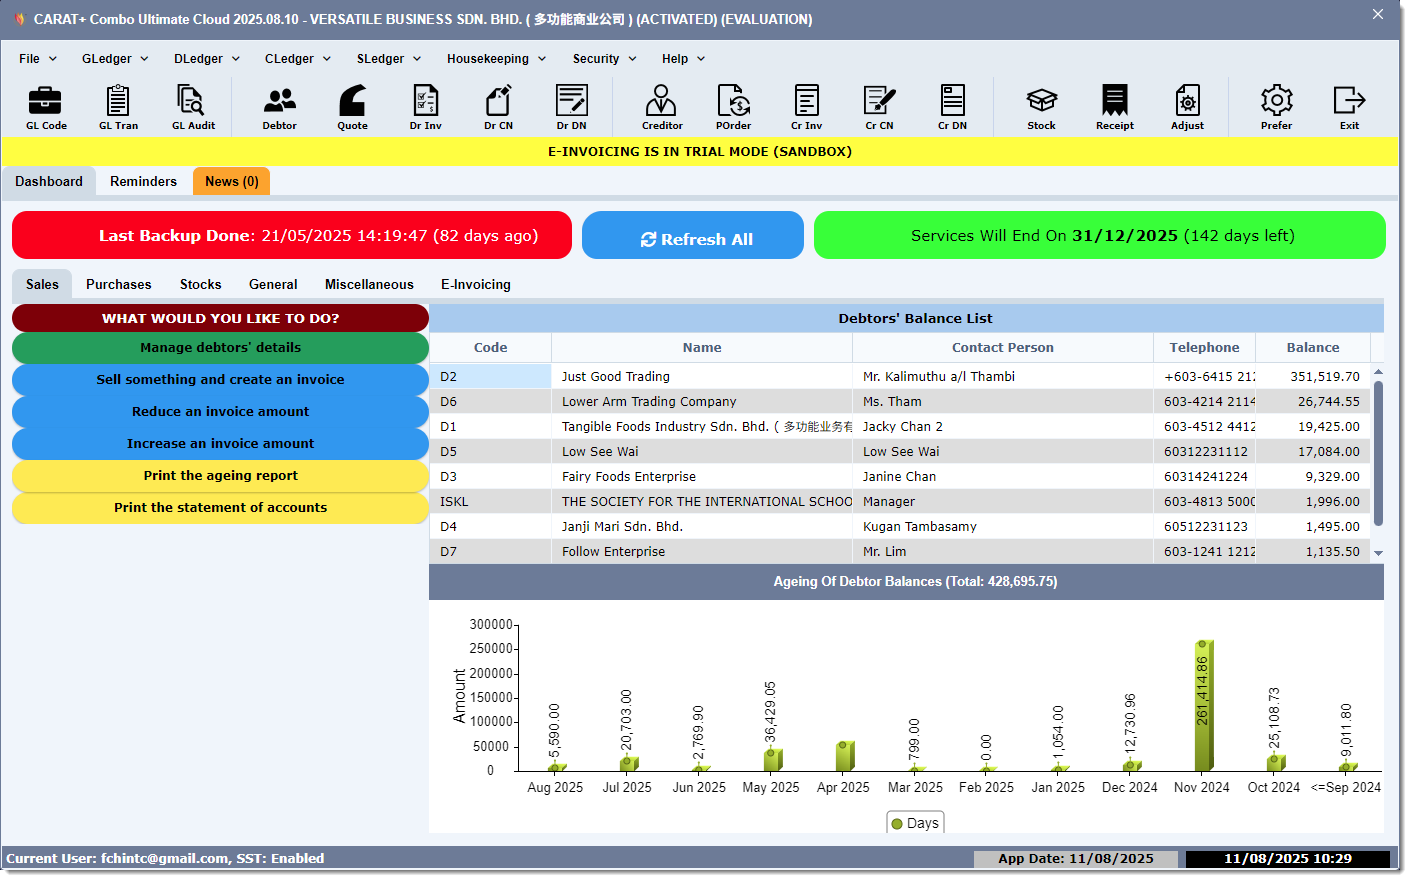Open the Prefer settings gear icon

(x=1276, y=107)
